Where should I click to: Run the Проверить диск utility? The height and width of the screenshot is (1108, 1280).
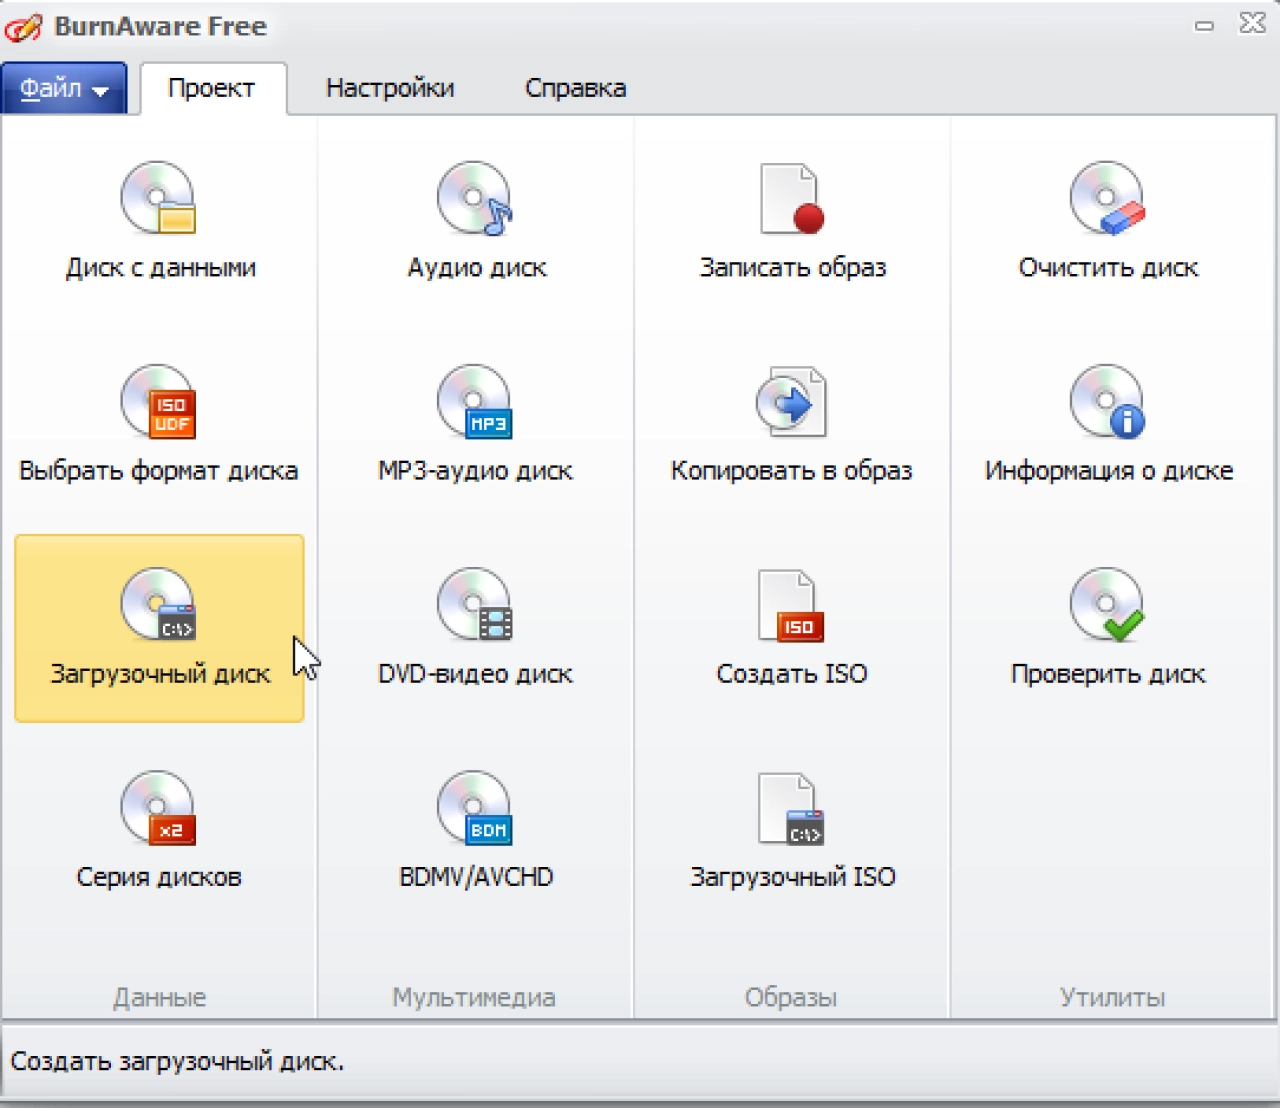(x=1107, y=628)
